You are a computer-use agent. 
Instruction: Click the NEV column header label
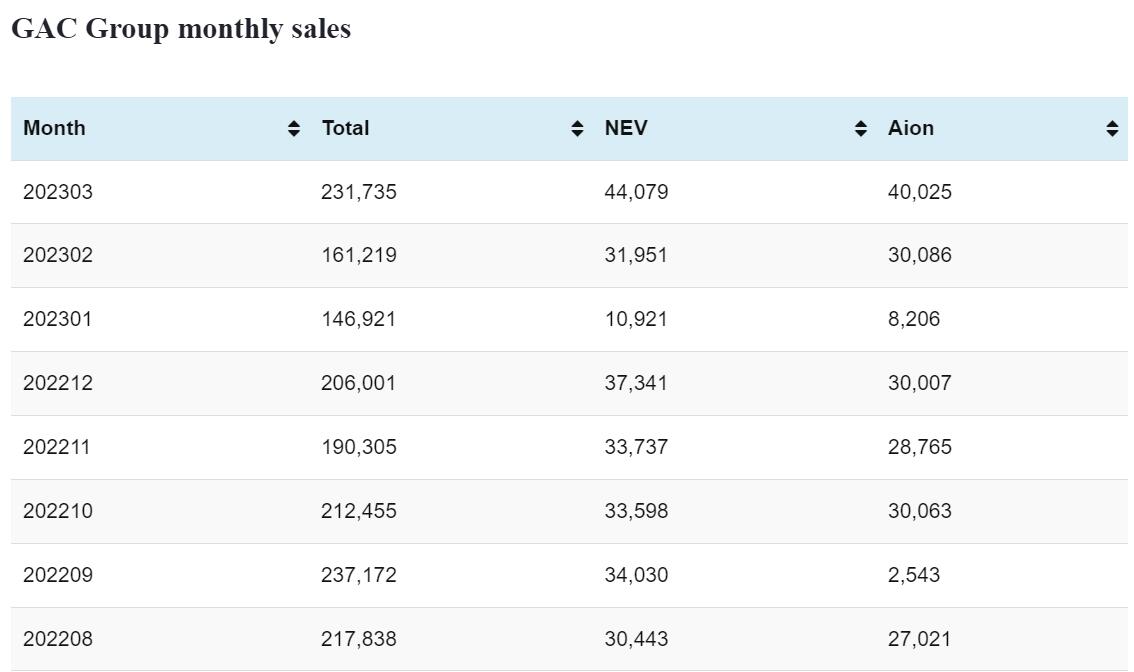[x=626, y=128]
